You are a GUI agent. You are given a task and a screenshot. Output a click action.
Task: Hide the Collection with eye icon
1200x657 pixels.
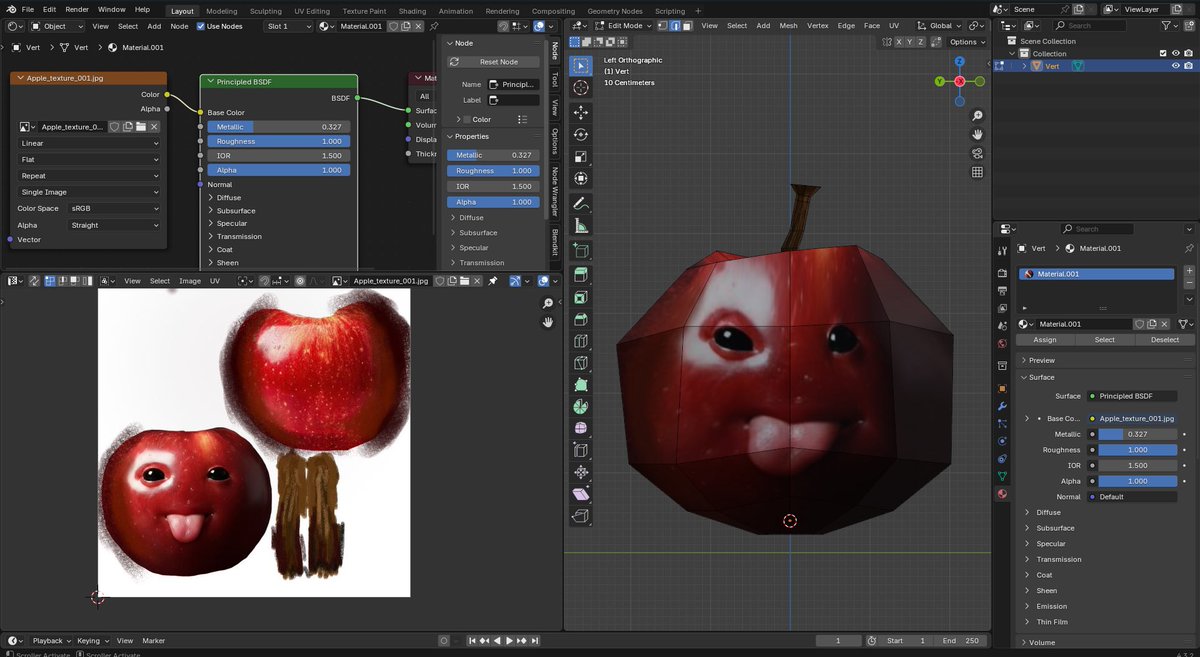(x=1175, y=53)
